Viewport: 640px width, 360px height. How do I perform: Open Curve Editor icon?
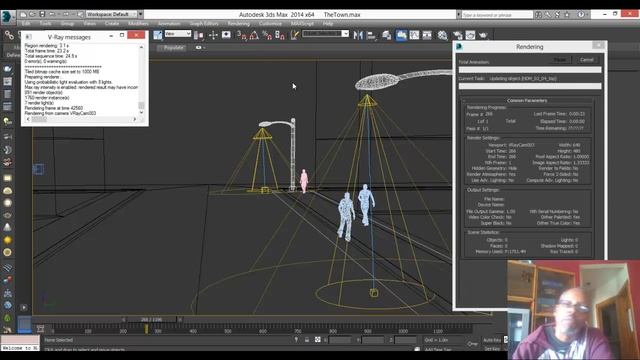pos(414,36)
